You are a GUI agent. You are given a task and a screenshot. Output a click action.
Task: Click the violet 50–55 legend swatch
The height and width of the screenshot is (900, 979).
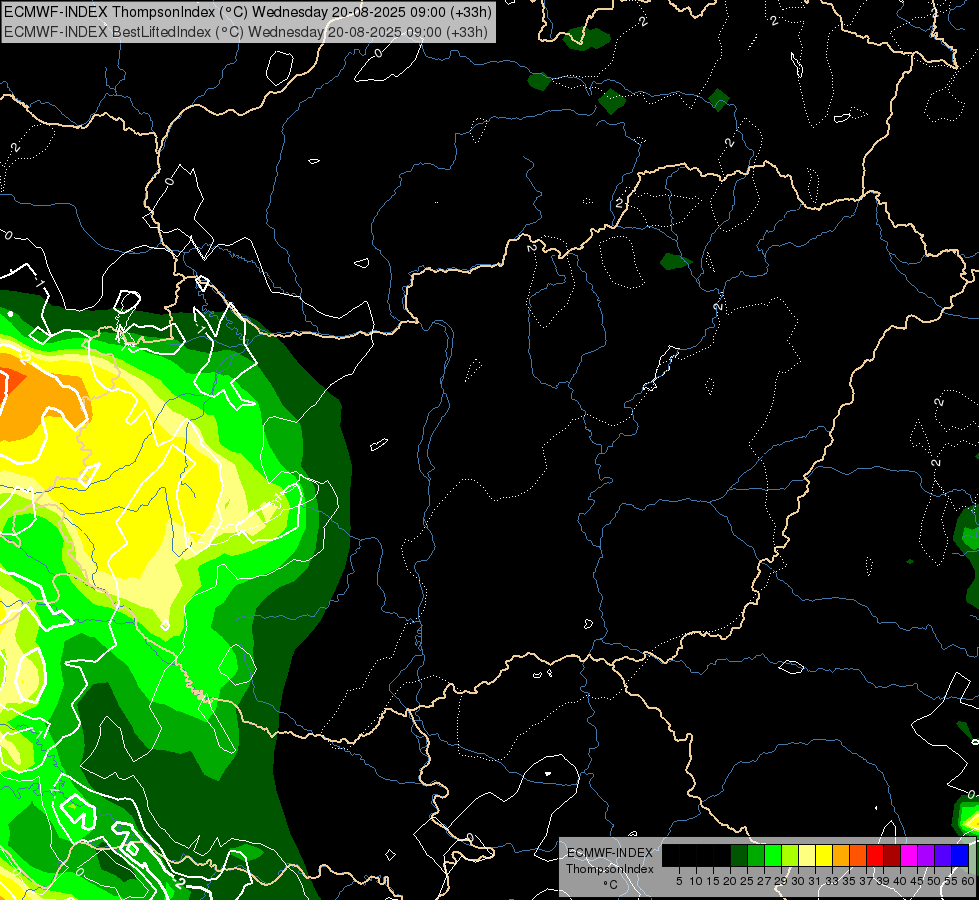point(943,856)
